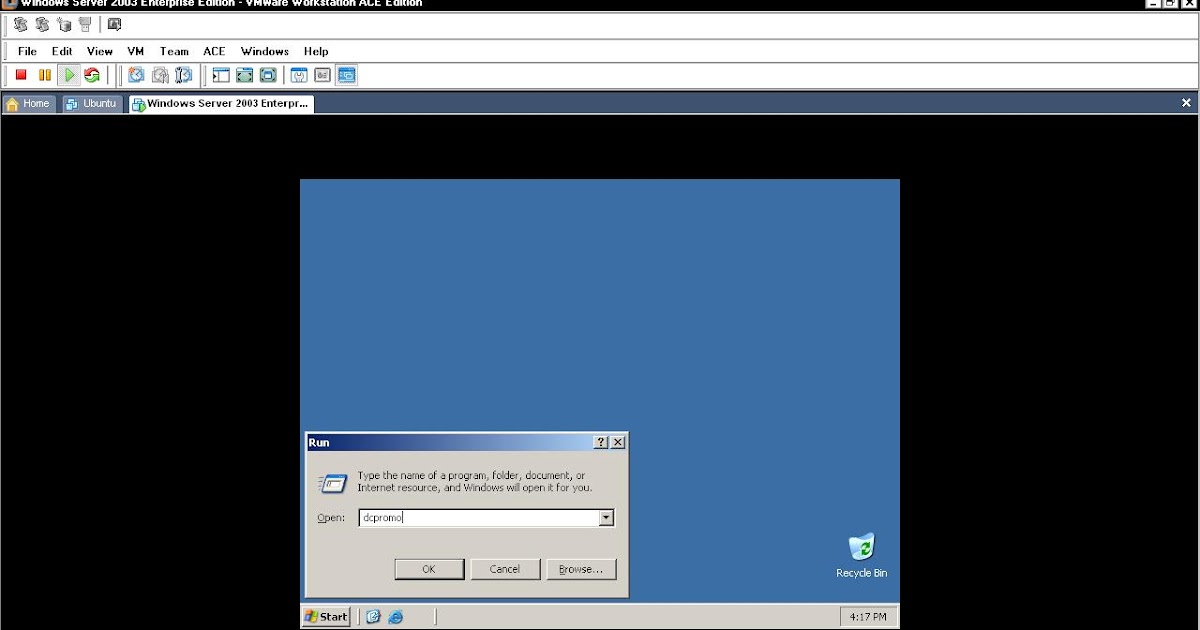Click the Browse button
Viewport: 1200px width, 630px height.
(581, 568)
